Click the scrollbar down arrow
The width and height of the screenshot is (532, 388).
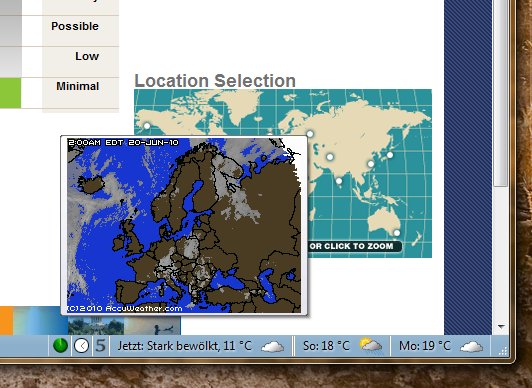point(501,327)
